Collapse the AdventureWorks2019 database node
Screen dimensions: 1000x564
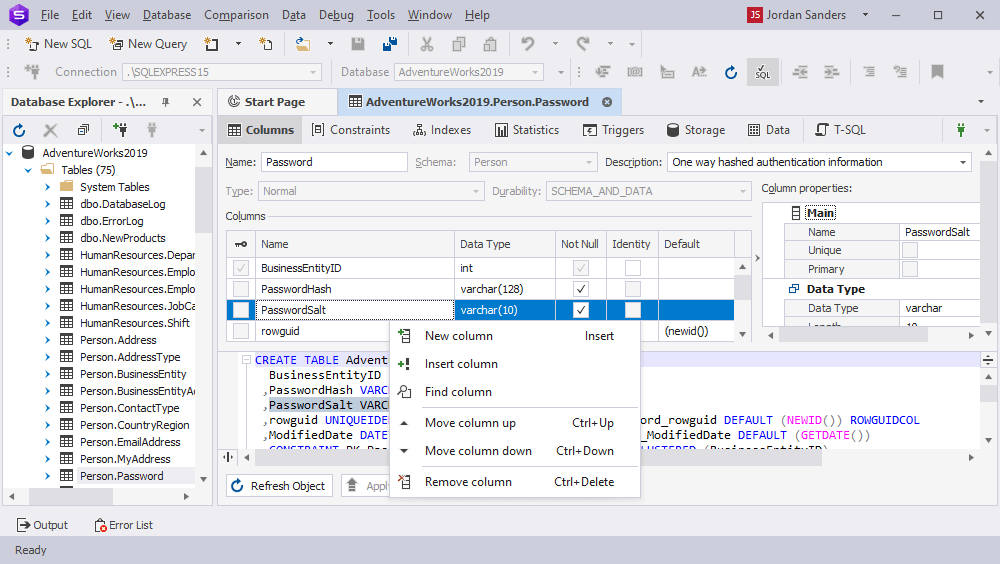point(10,153)
